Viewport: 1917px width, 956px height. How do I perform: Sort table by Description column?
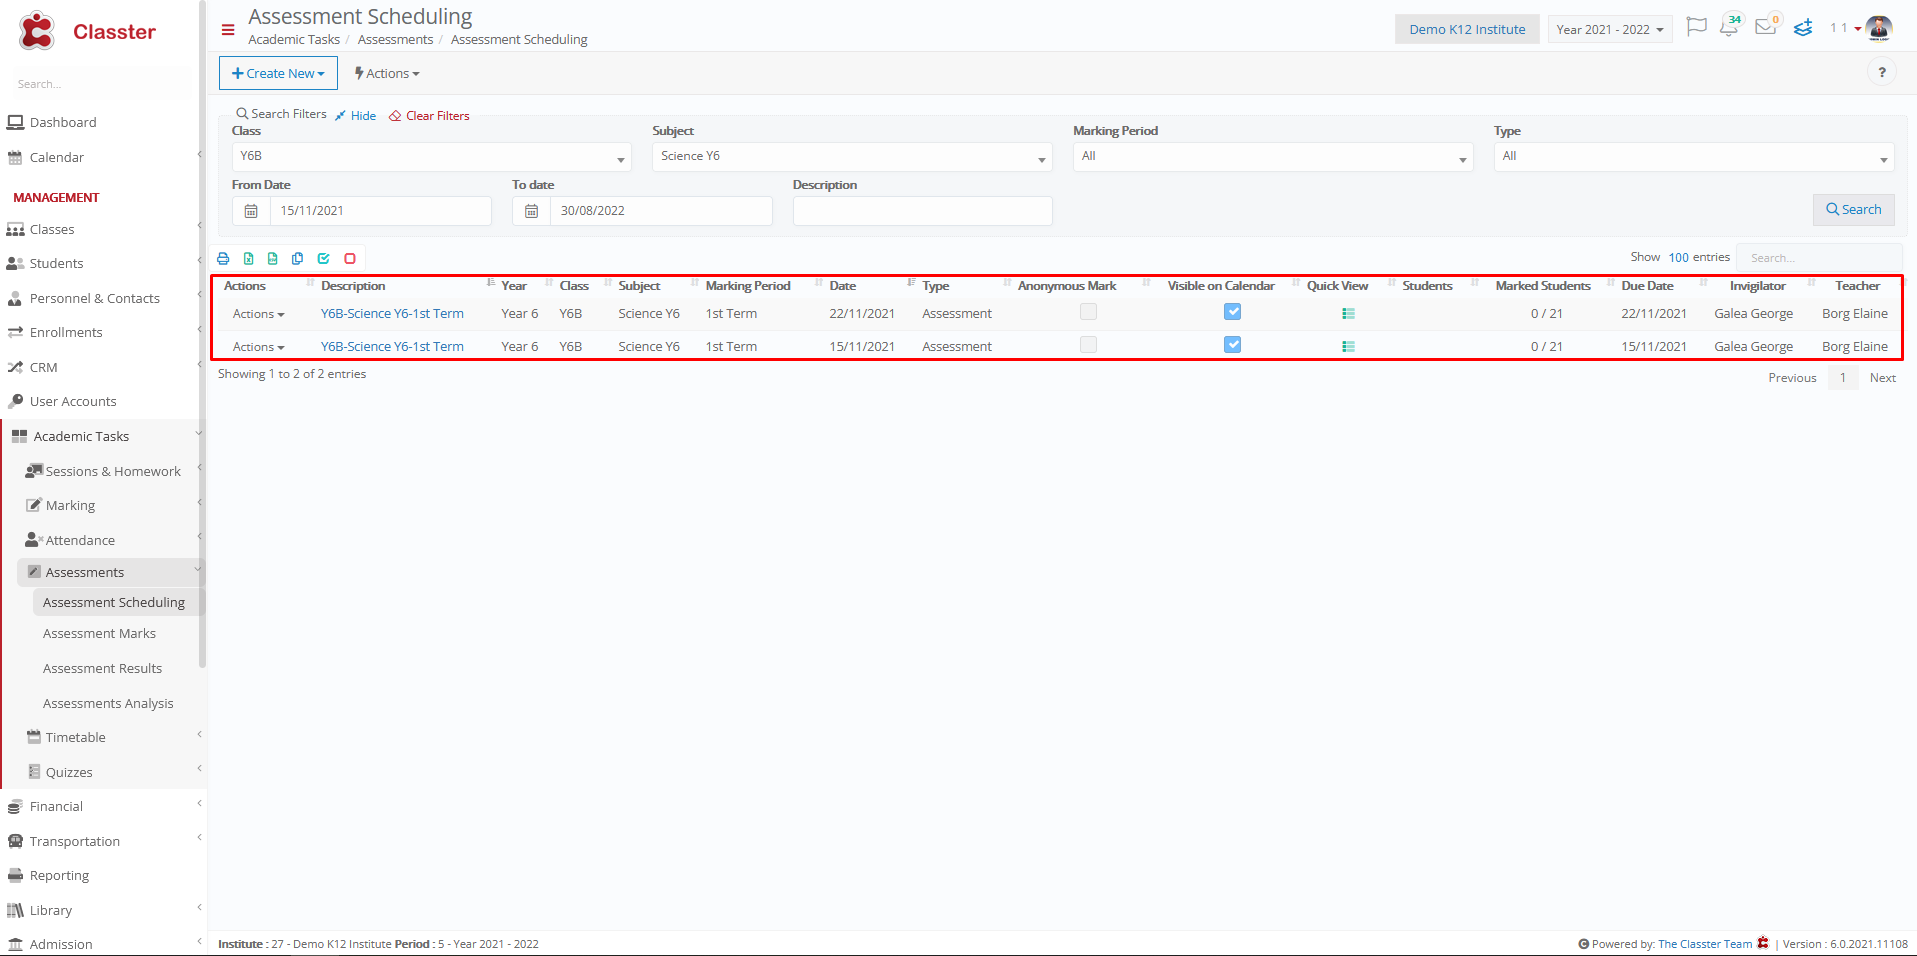[352, 286]
